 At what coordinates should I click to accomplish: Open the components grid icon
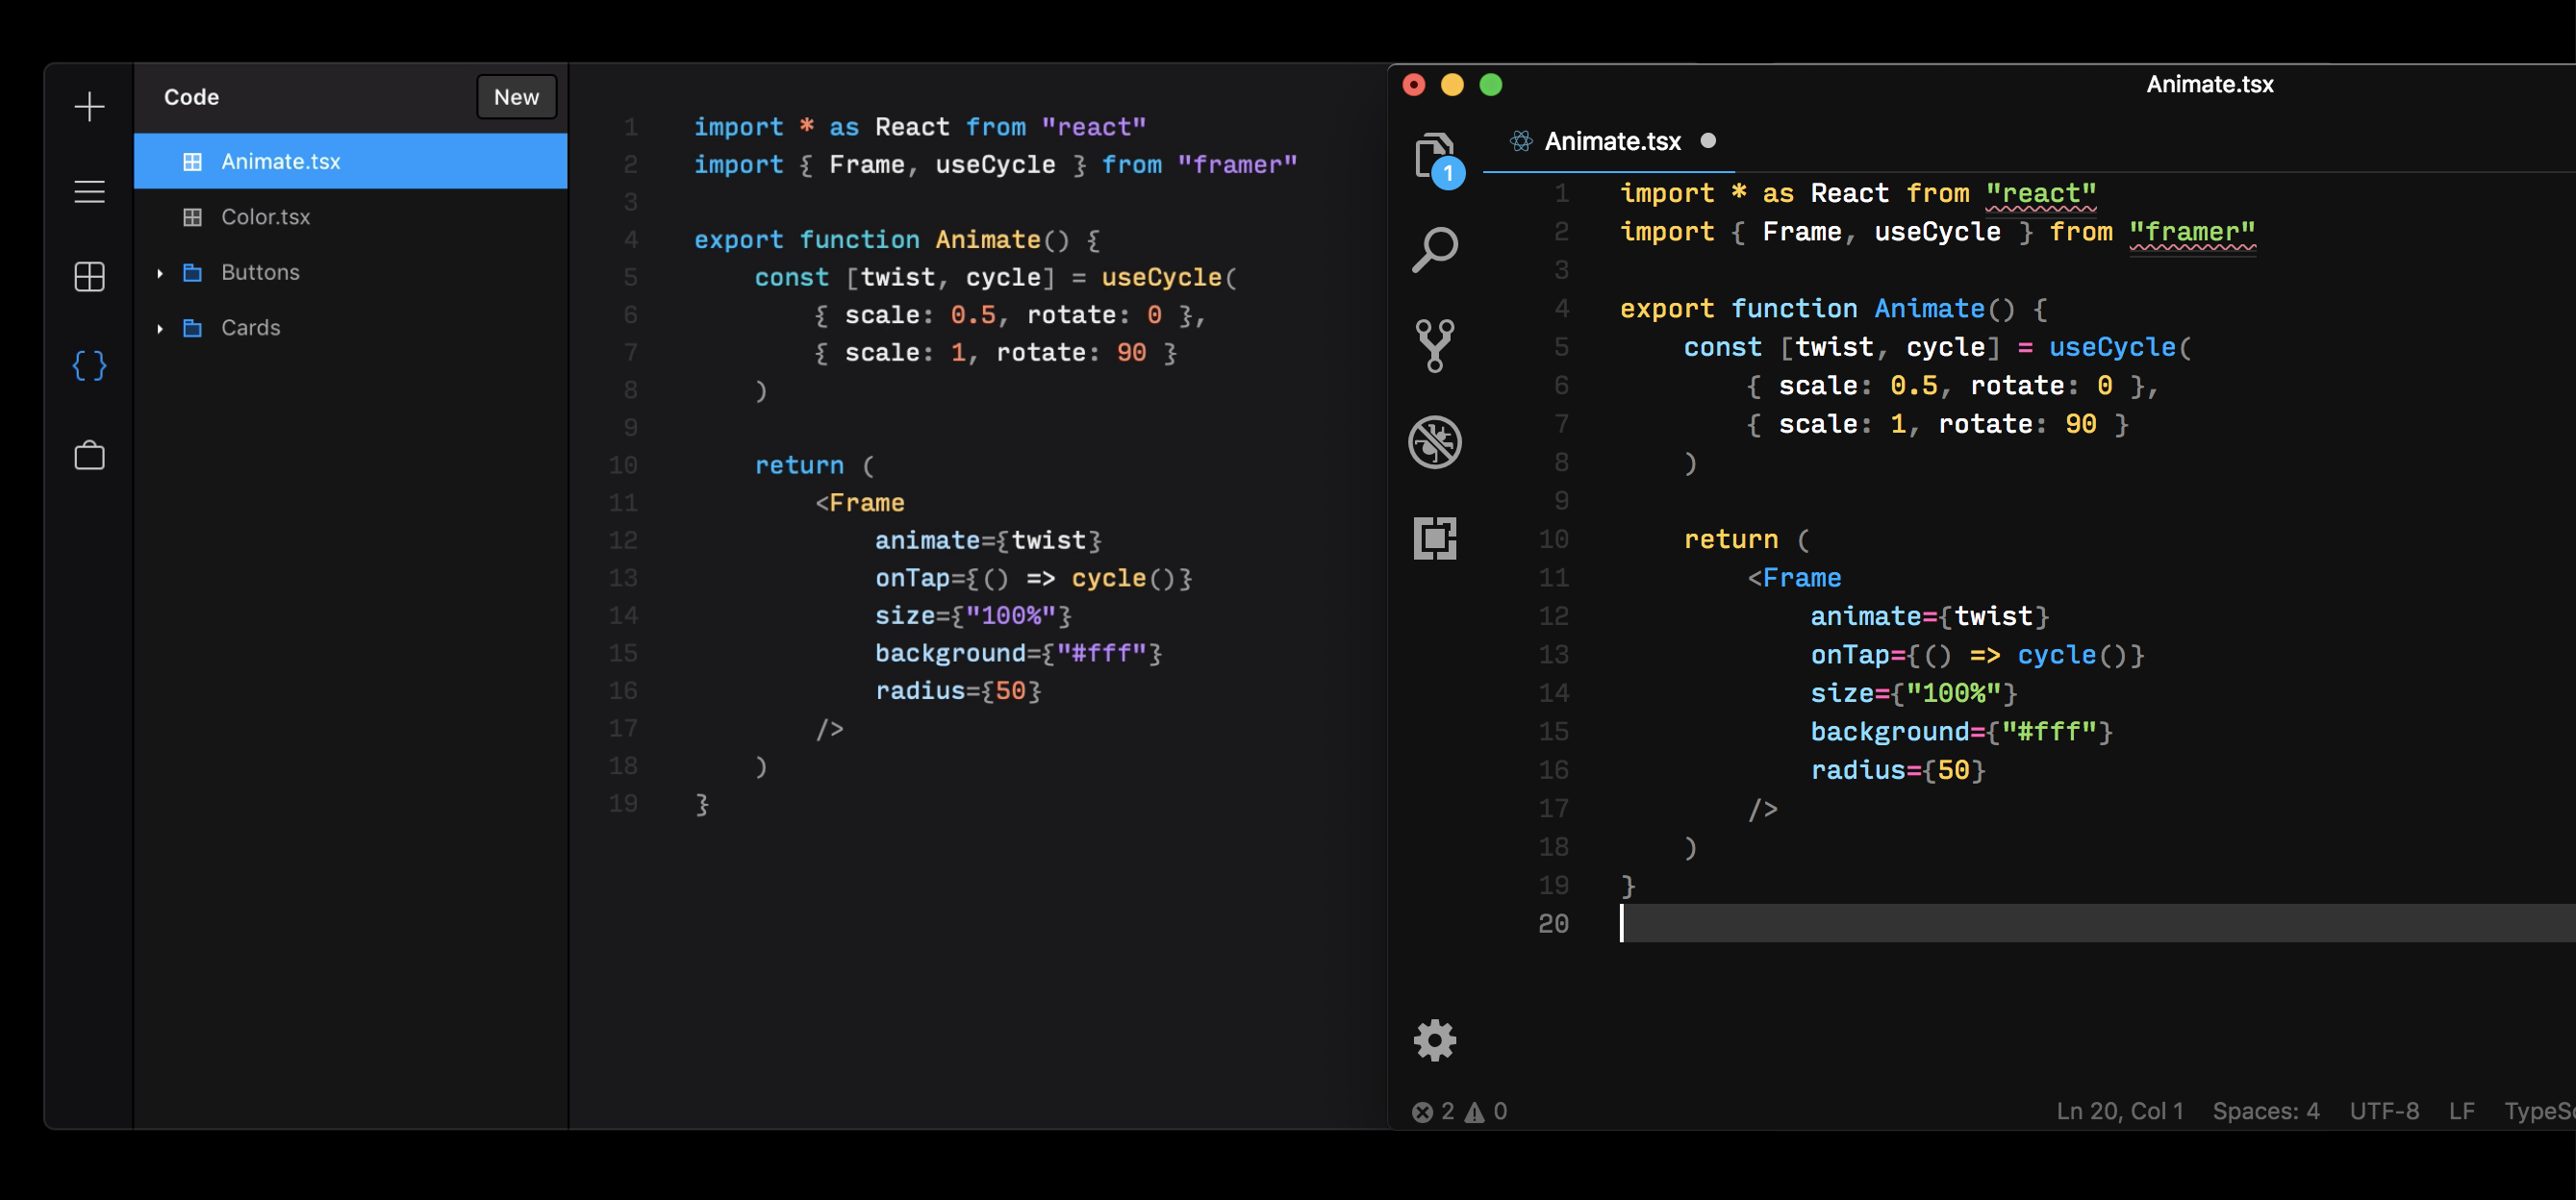(x=90, y=277)
